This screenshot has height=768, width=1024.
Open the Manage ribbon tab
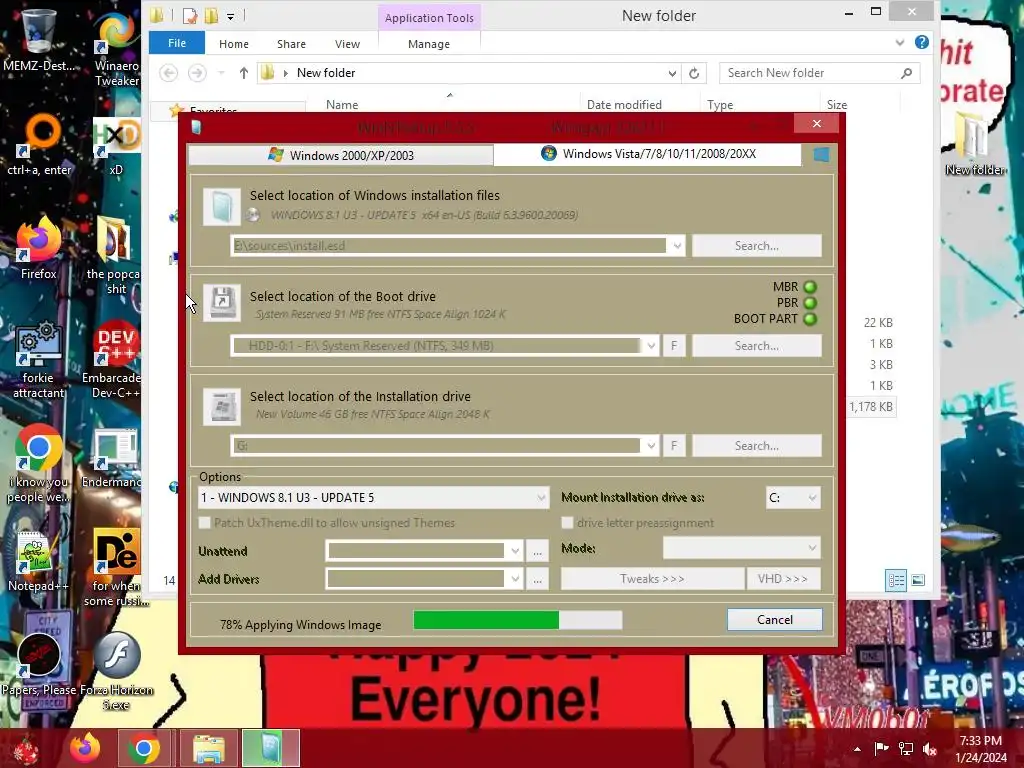point(428,44)
